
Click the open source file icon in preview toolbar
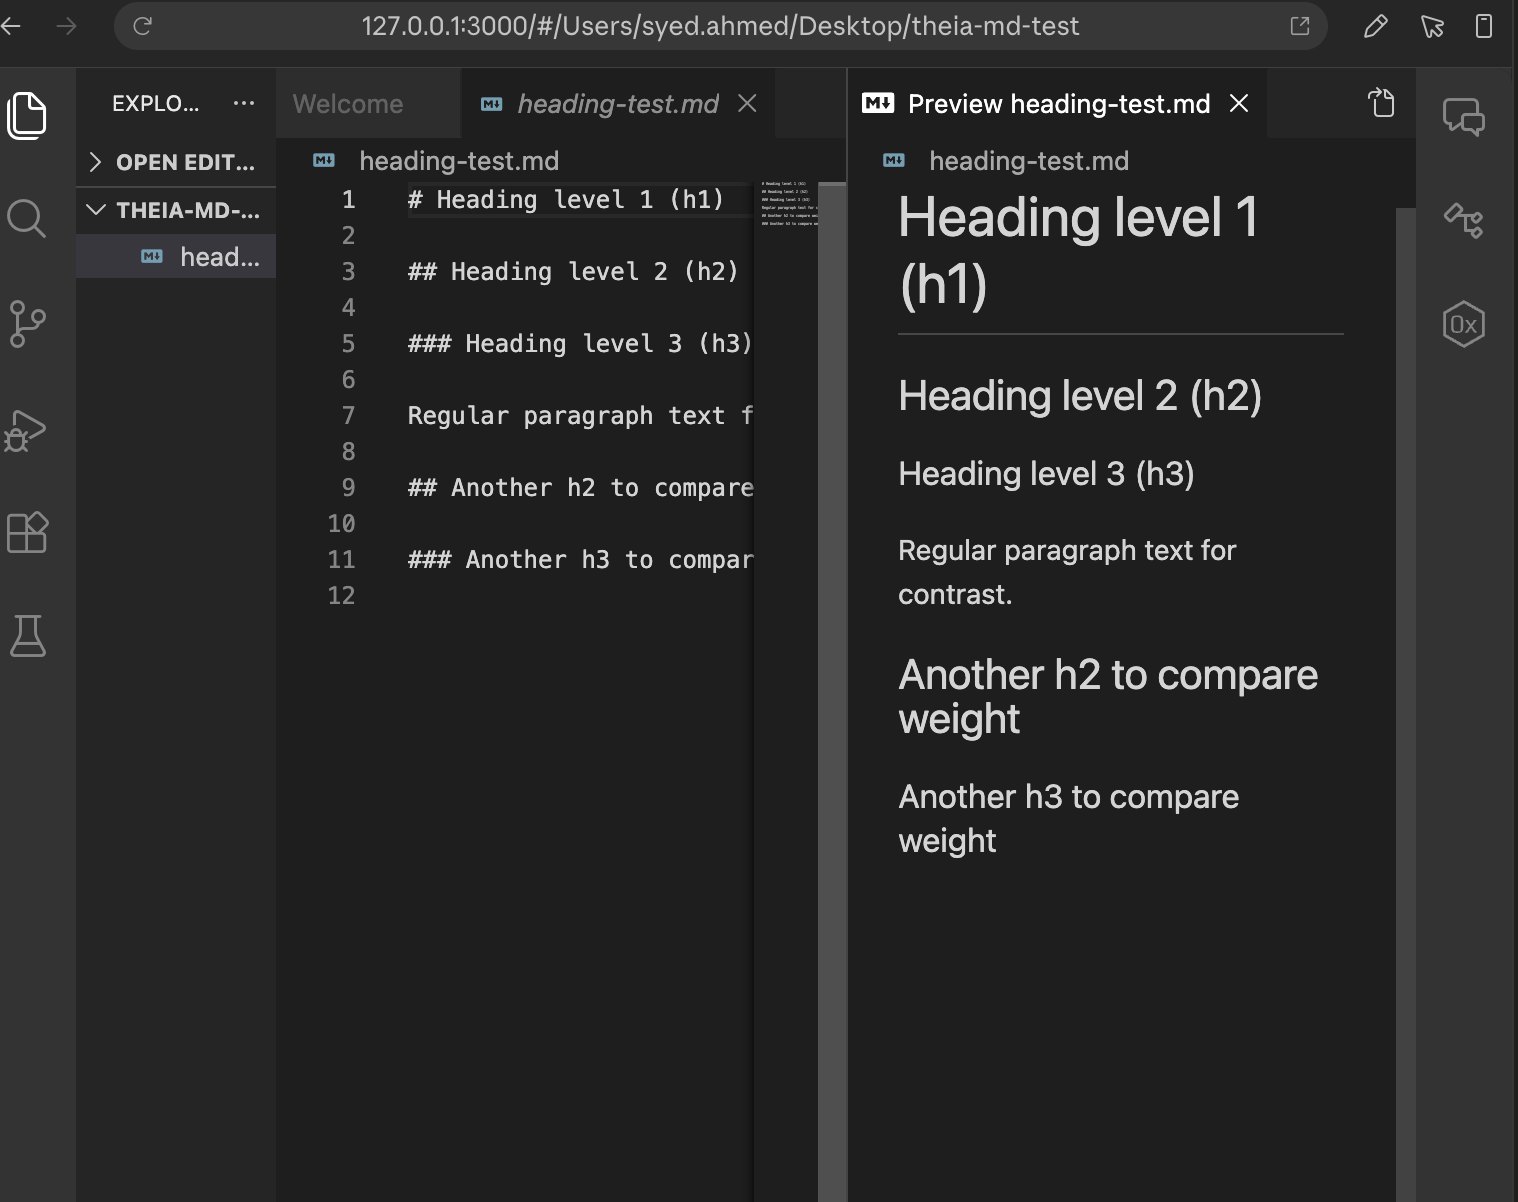pos(1381,103)
